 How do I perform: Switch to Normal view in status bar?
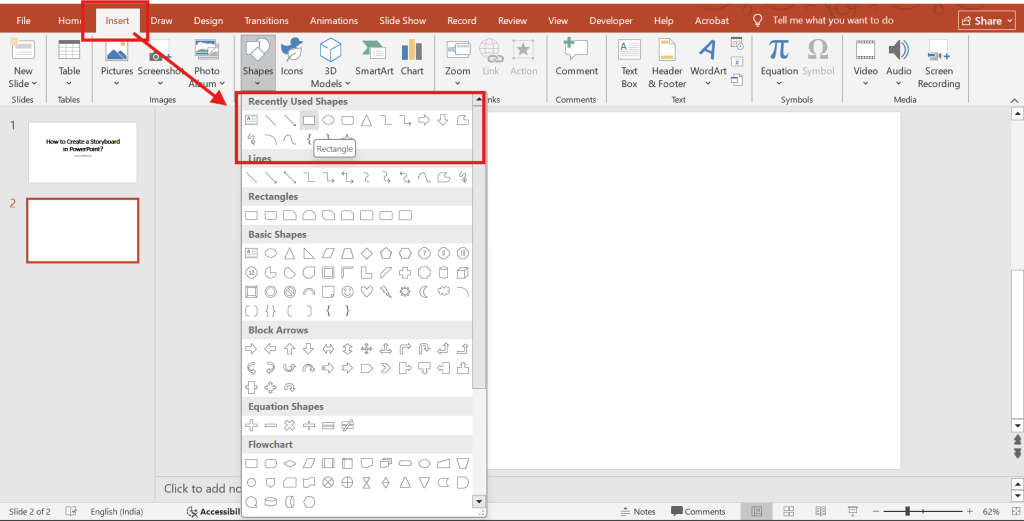pos(759,511)
